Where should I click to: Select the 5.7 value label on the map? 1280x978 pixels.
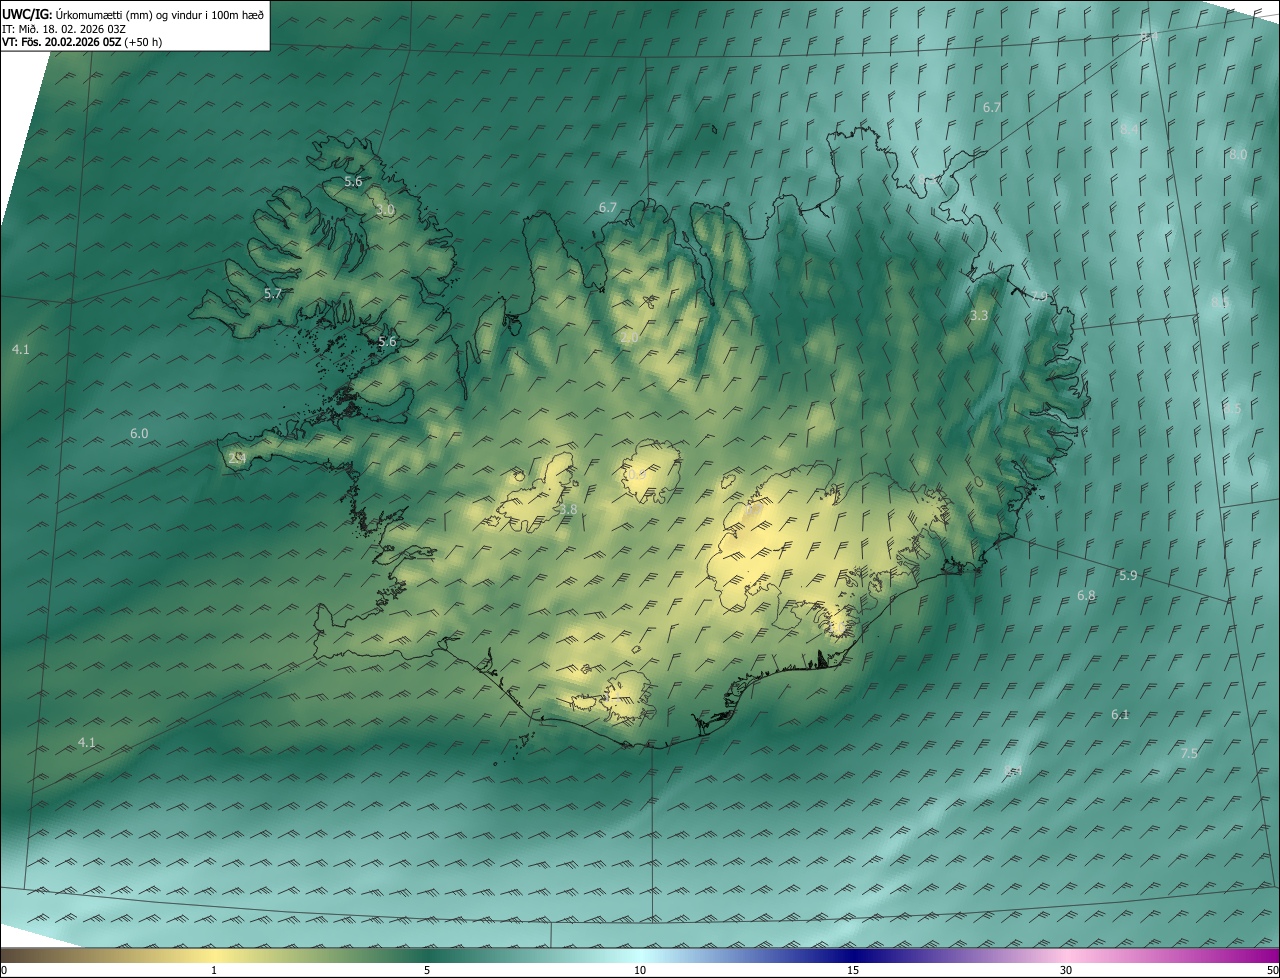[x=273, y=294]
